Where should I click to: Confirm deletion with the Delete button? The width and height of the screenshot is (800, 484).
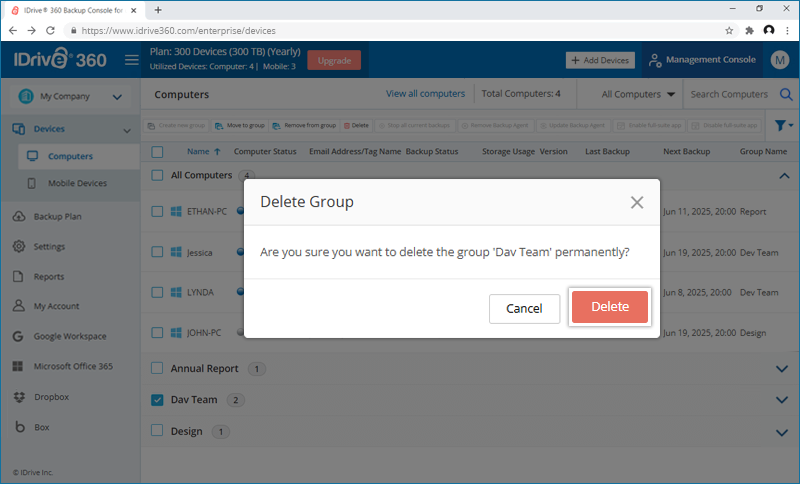[610, 307]
